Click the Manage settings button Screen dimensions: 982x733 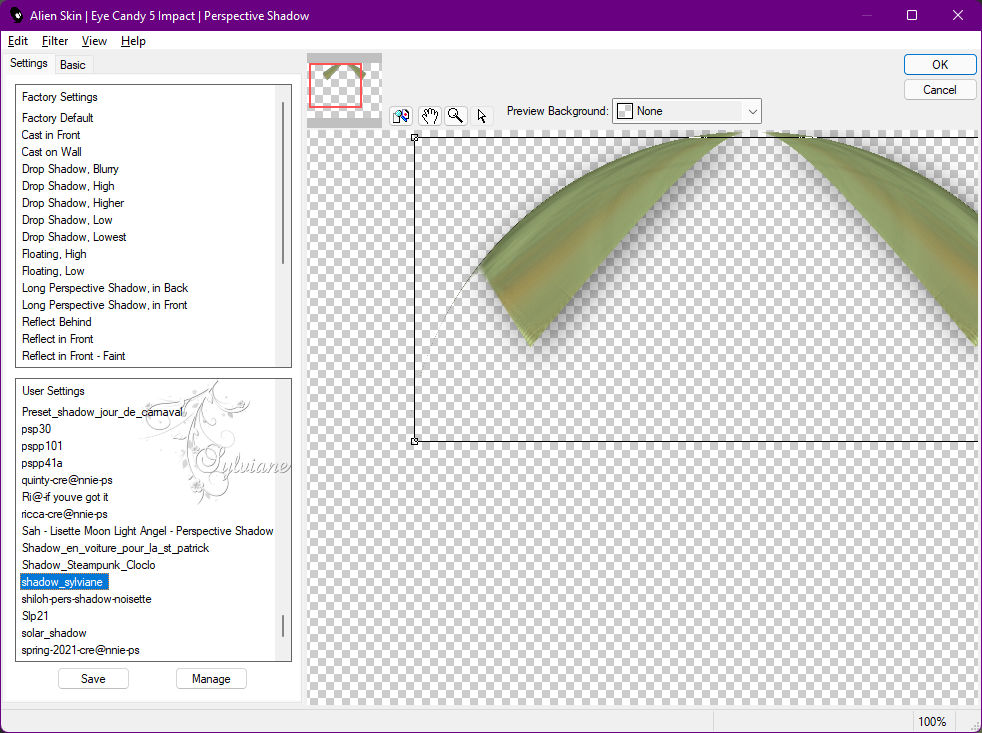tap(211, 678)
